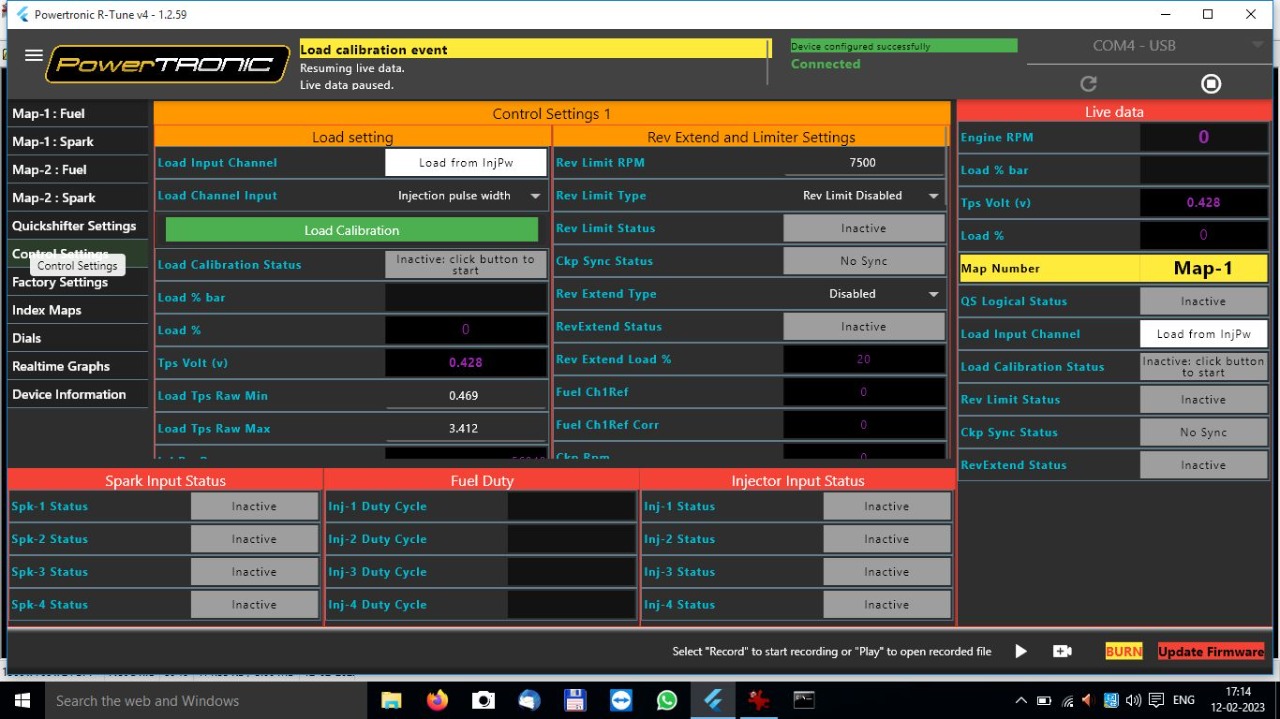Image resolution: width=1280 pixels, height=719 pixels.
Task: Open TeamViewer from the taskbar
Action: (x=621, y=700)
